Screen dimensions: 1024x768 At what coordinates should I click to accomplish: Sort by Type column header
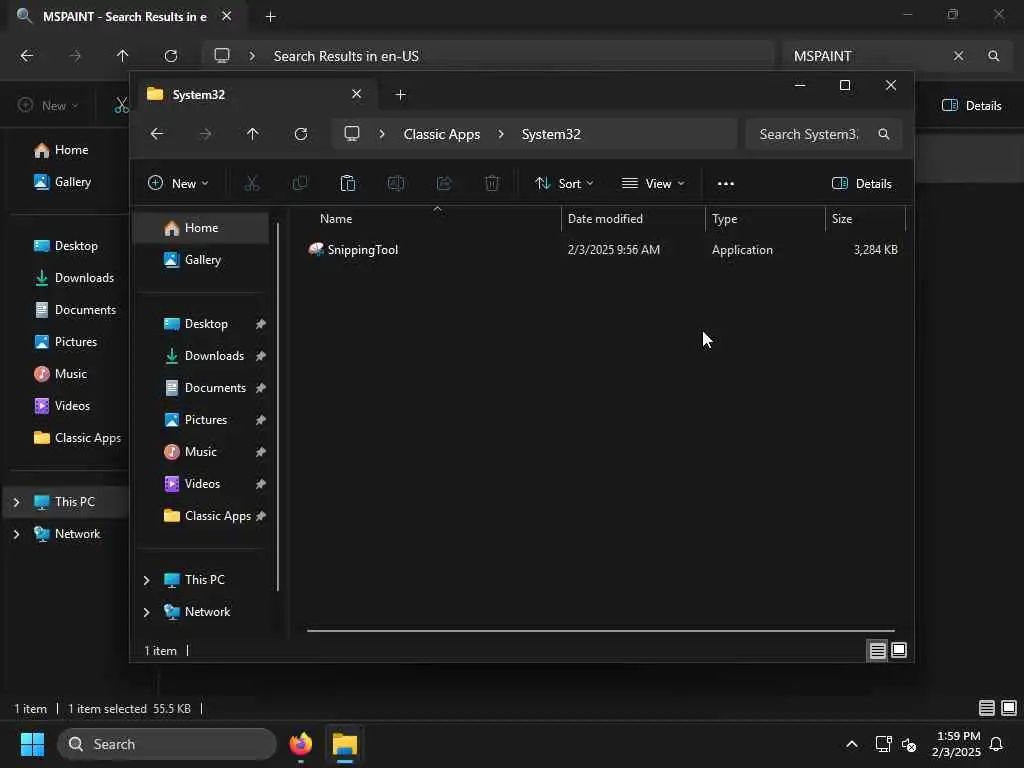(x=765, y=219)
